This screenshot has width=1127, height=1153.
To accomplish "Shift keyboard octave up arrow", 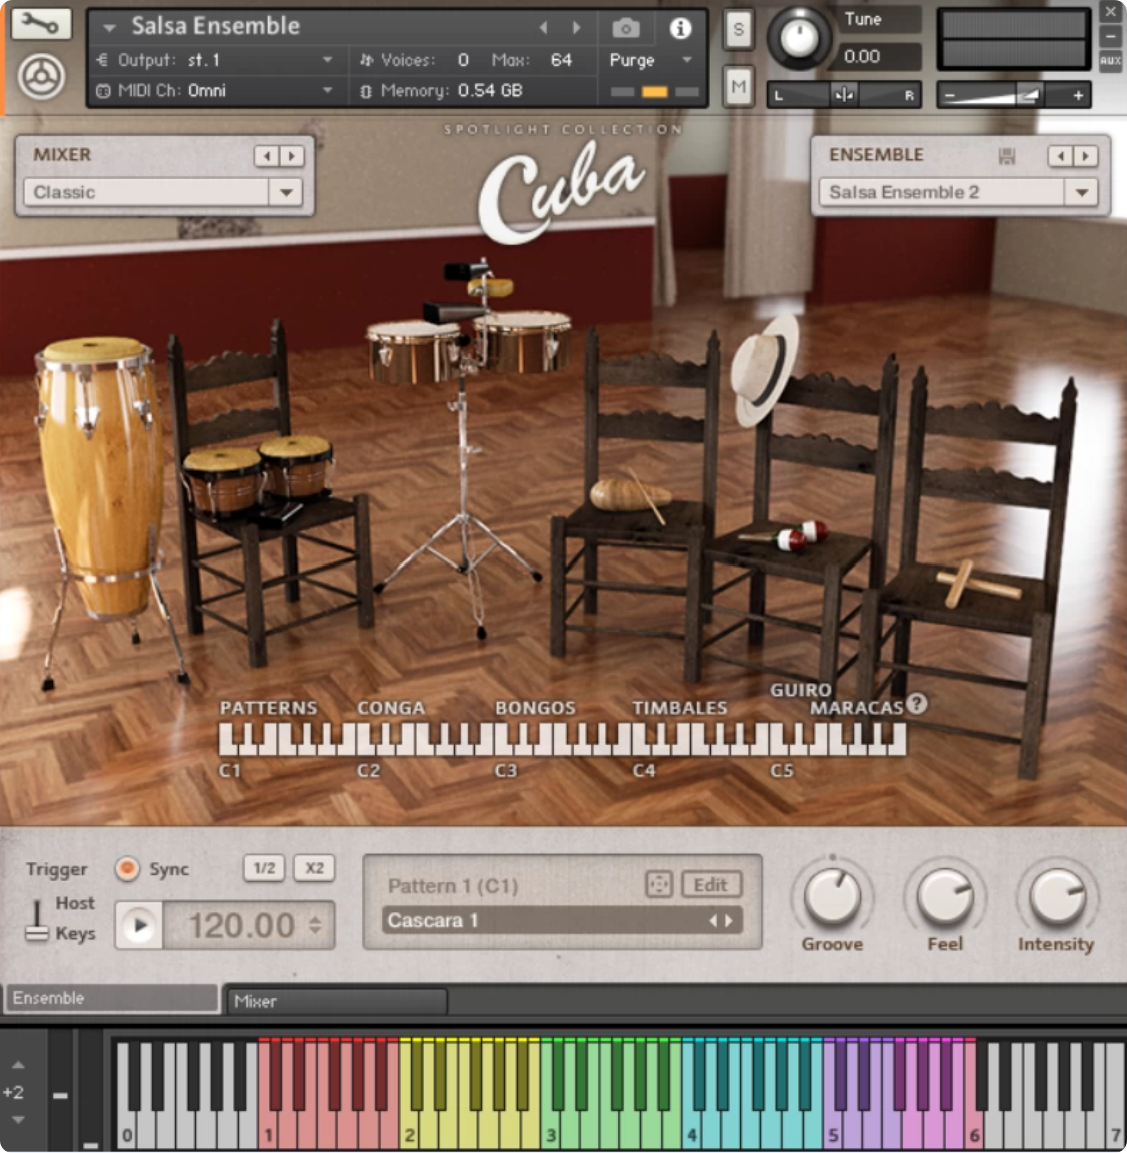I will tap(18, 1065).
